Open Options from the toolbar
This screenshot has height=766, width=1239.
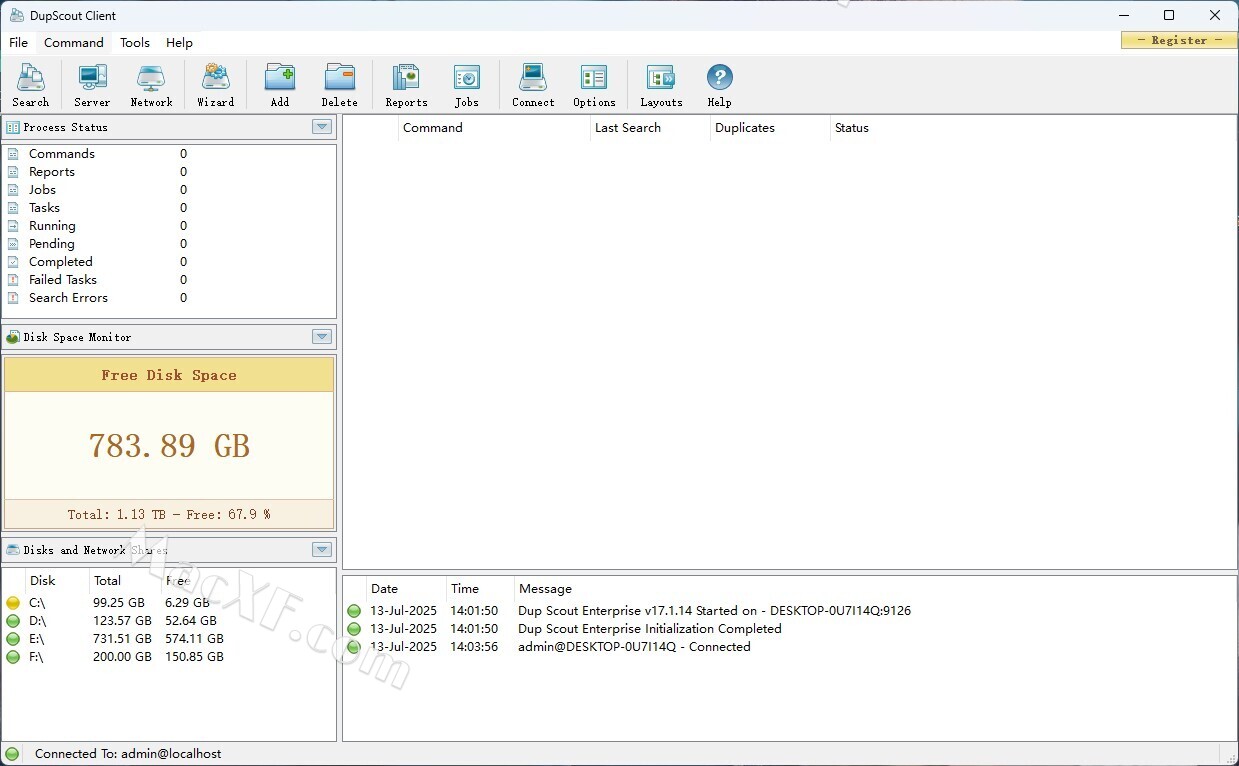[x=594, y=85]
